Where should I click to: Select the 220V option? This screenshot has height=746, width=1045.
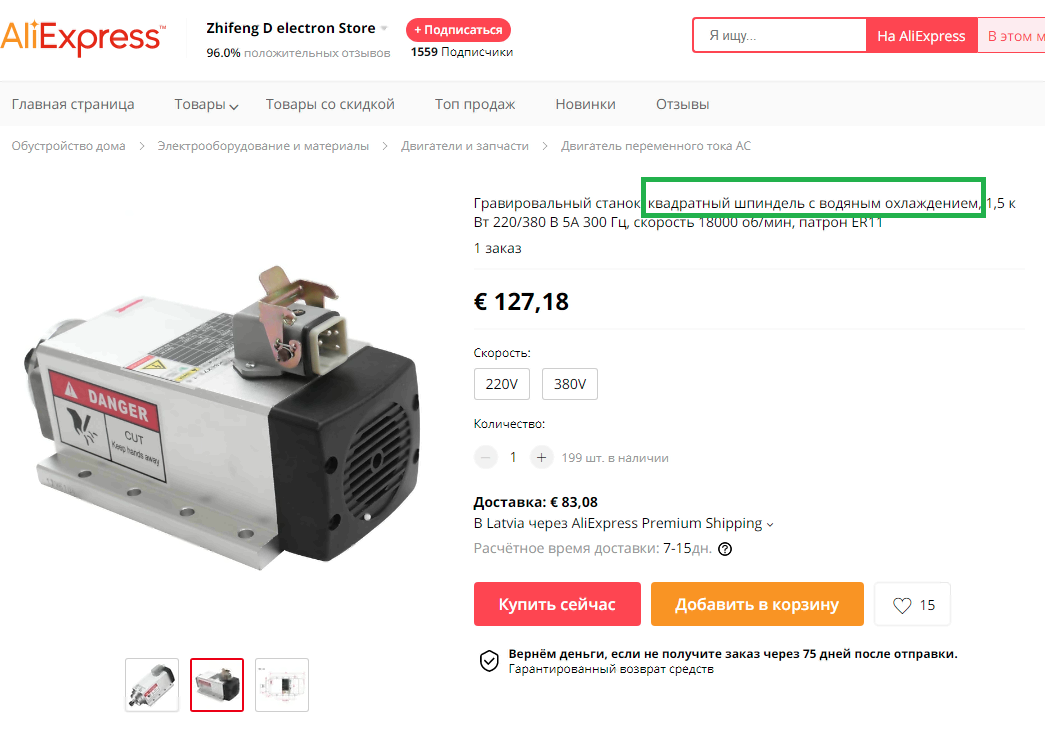pos(502,384)
